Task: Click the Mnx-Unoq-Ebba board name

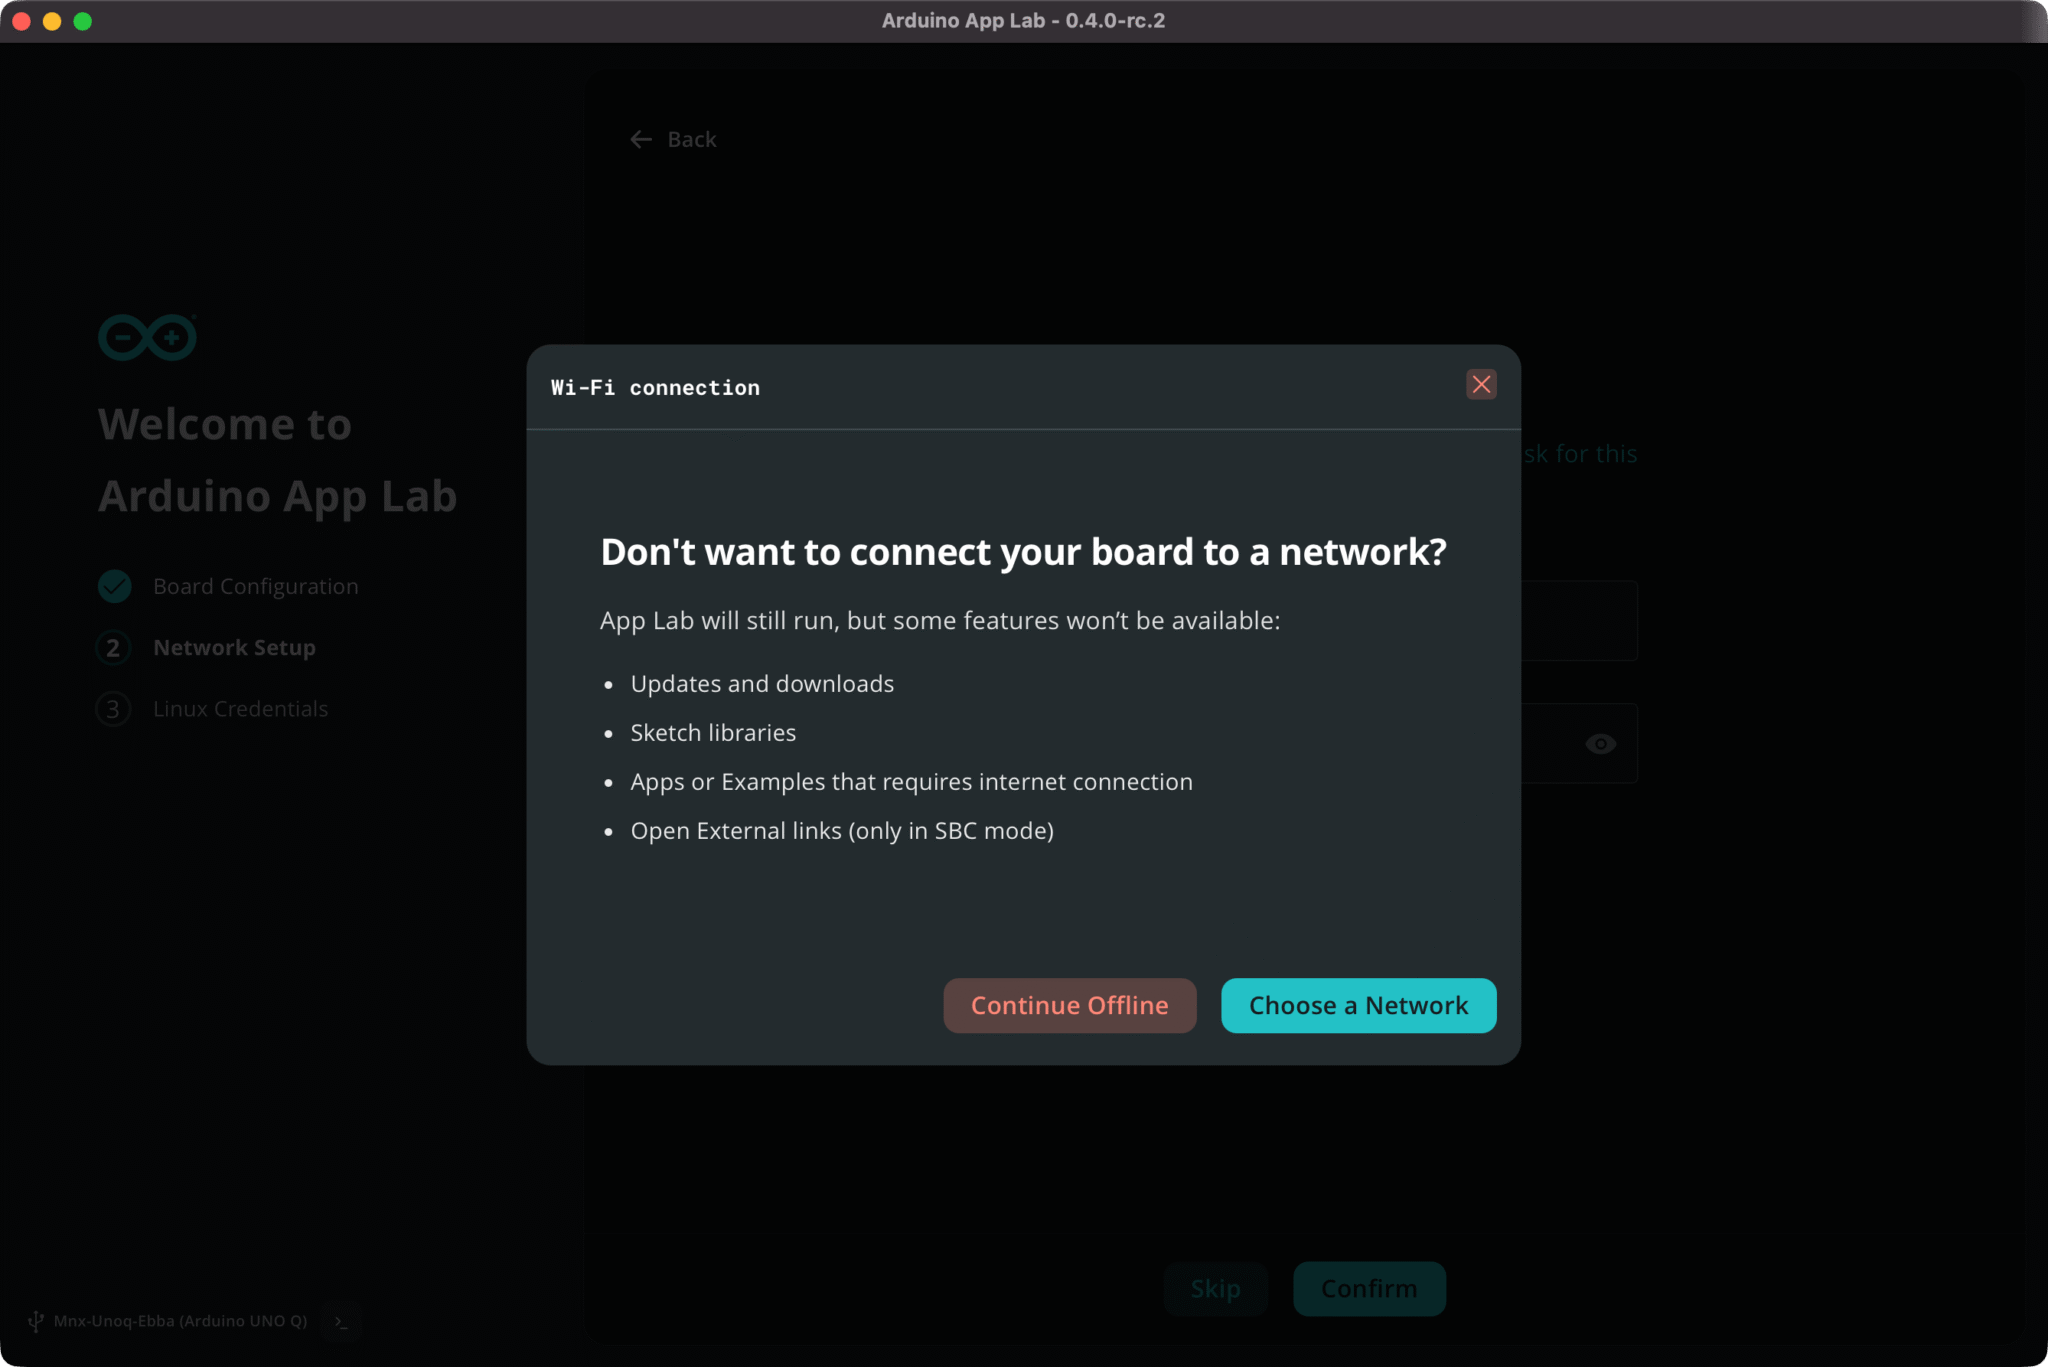Action: coord(180,1321)
